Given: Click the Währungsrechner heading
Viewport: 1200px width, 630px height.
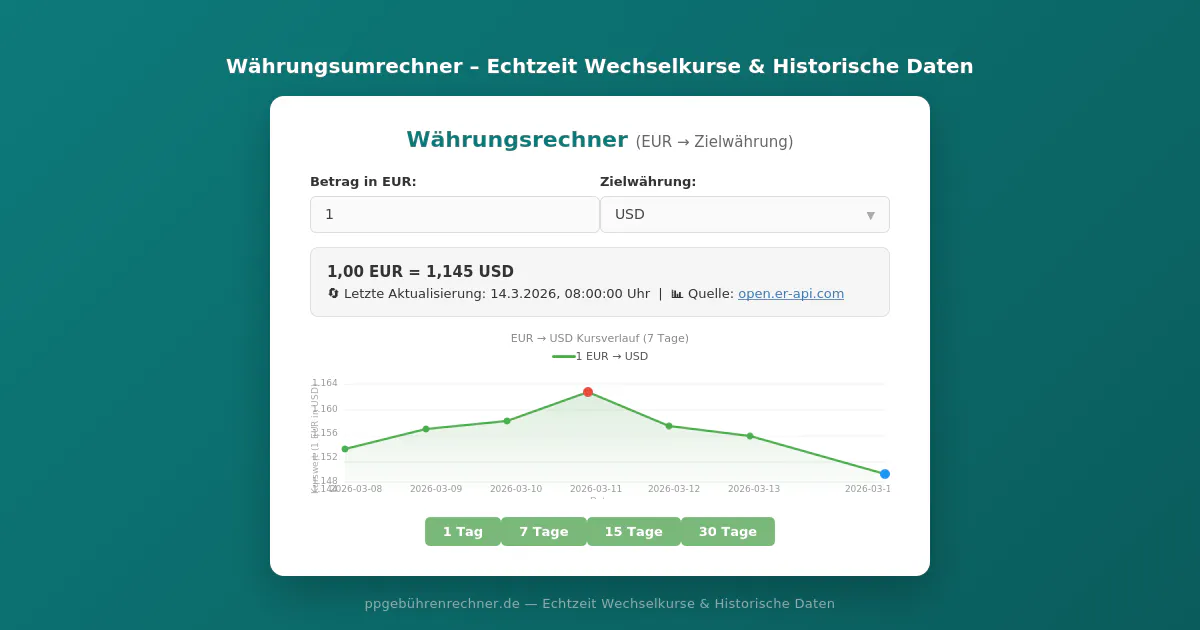Looking at the screenshot, I should pyautogui.click(x=517, y=140).
